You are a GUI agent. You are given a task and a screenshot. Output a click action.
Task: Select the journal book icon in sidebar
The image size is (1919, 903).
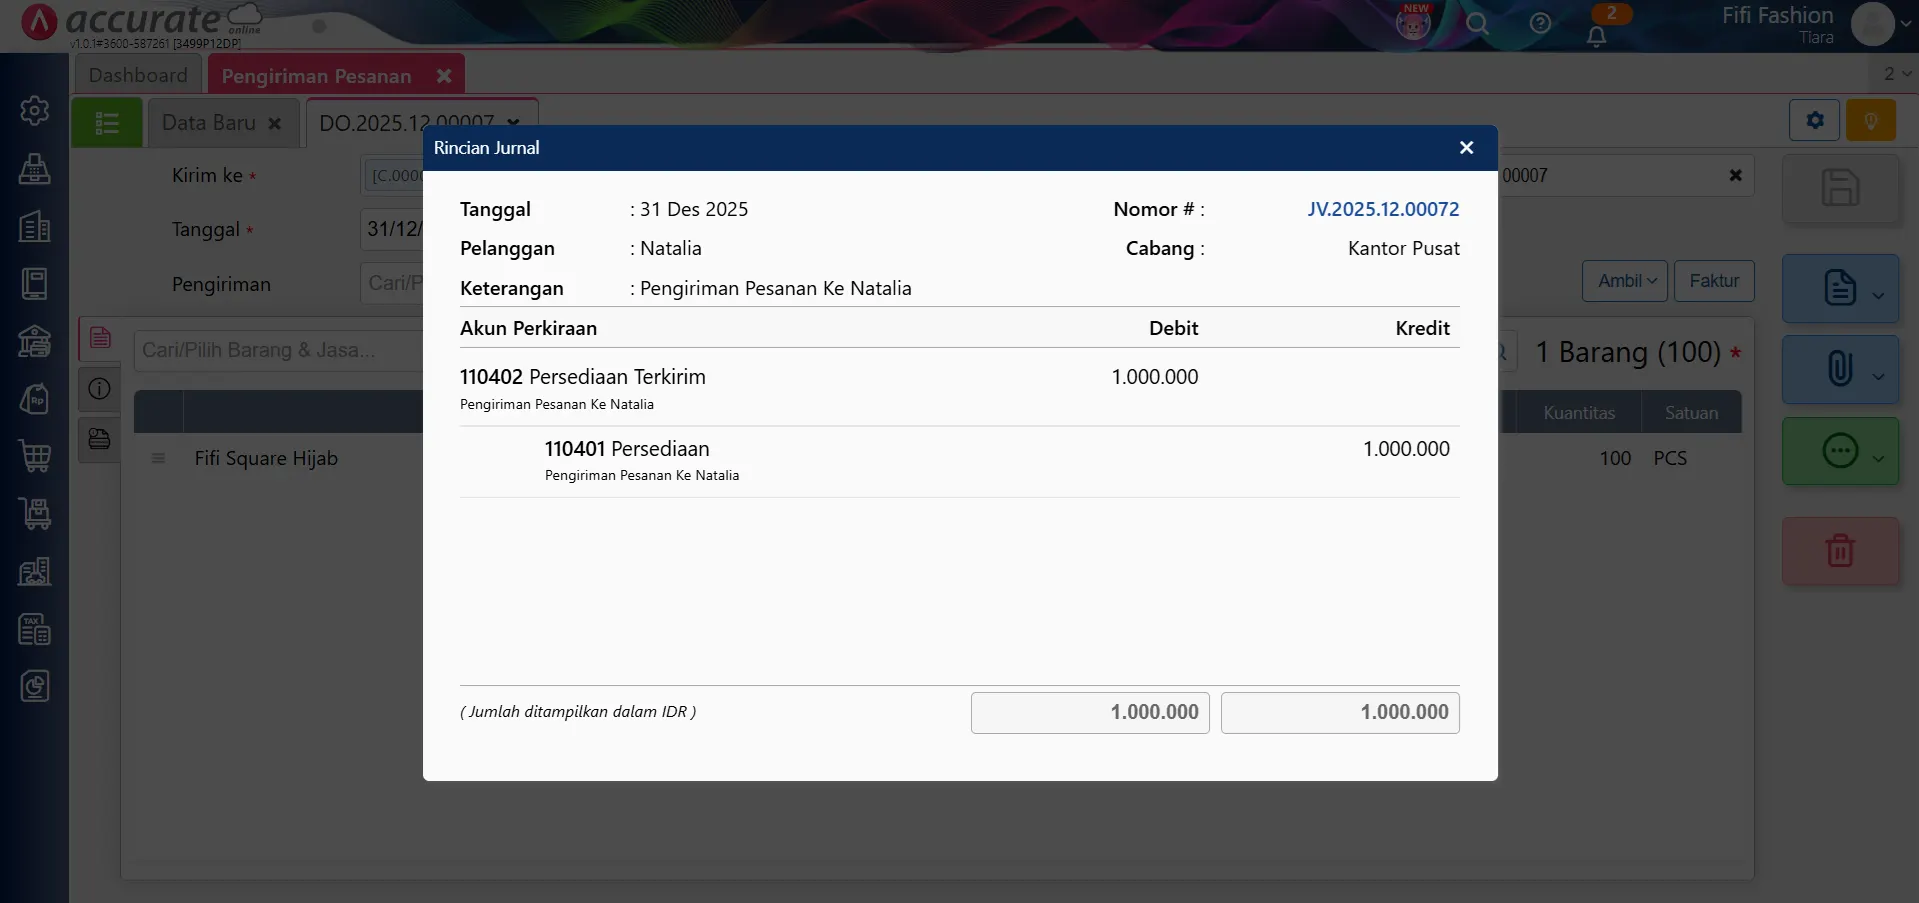[35, 283]
